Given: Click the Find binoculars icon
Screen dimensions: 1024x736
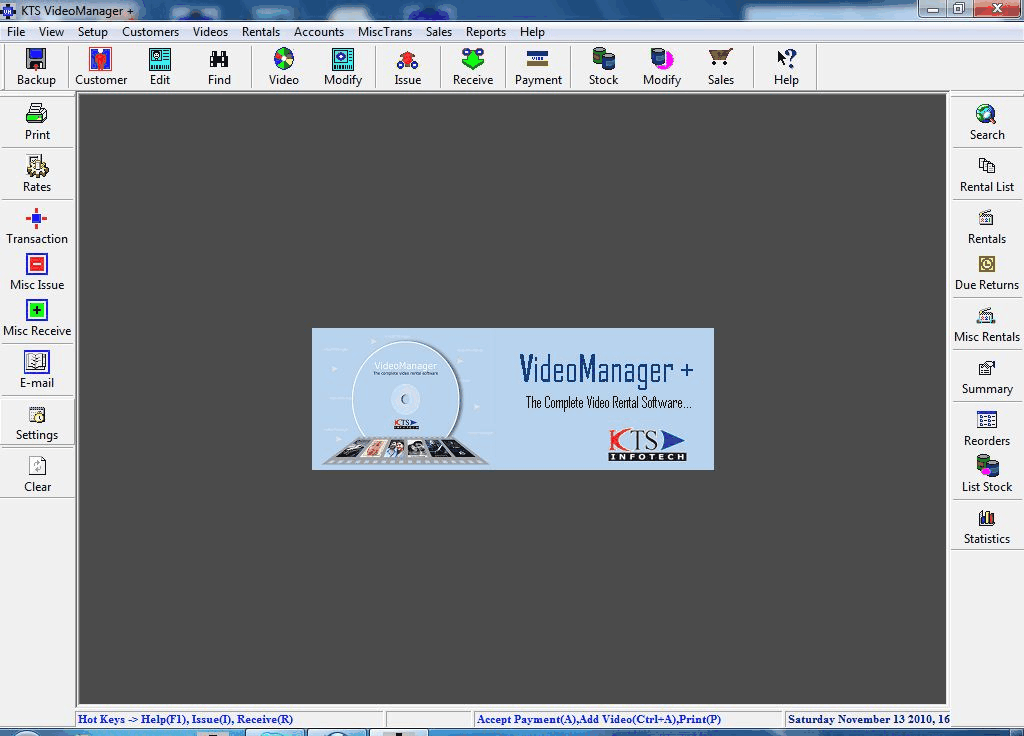Looking at the screenshot, I should 218,66.
